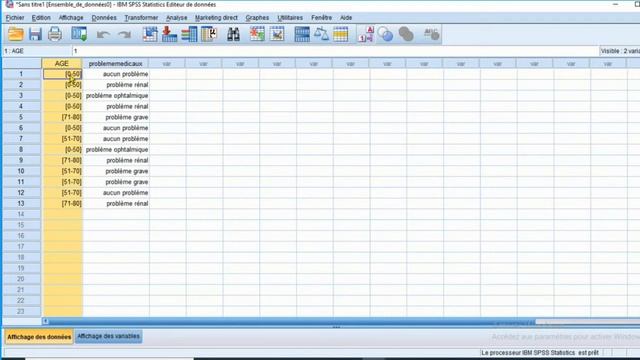Select 'problème grave' cell in row 5
The width and height of the screenshot is (640, 360).
[116, 117]
